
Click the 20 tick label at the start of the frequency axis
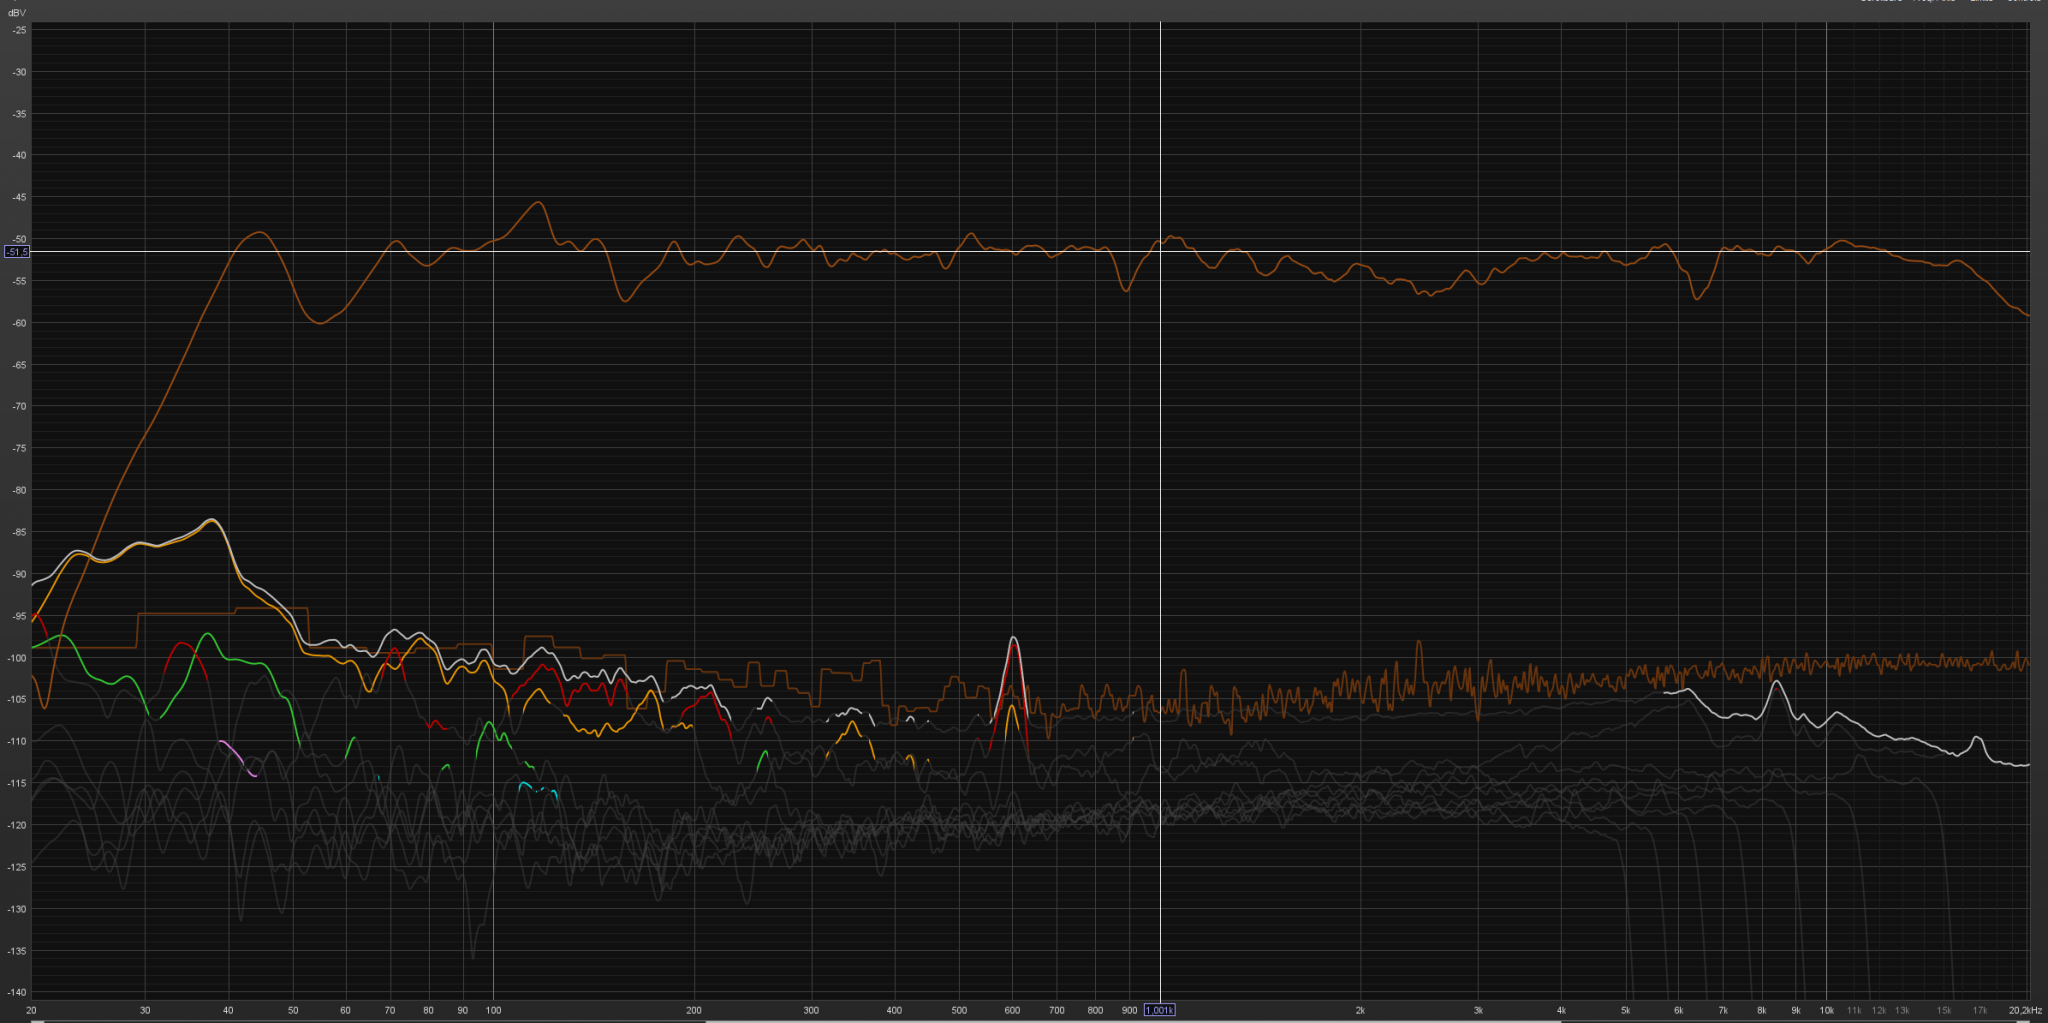coord(31,1010)
